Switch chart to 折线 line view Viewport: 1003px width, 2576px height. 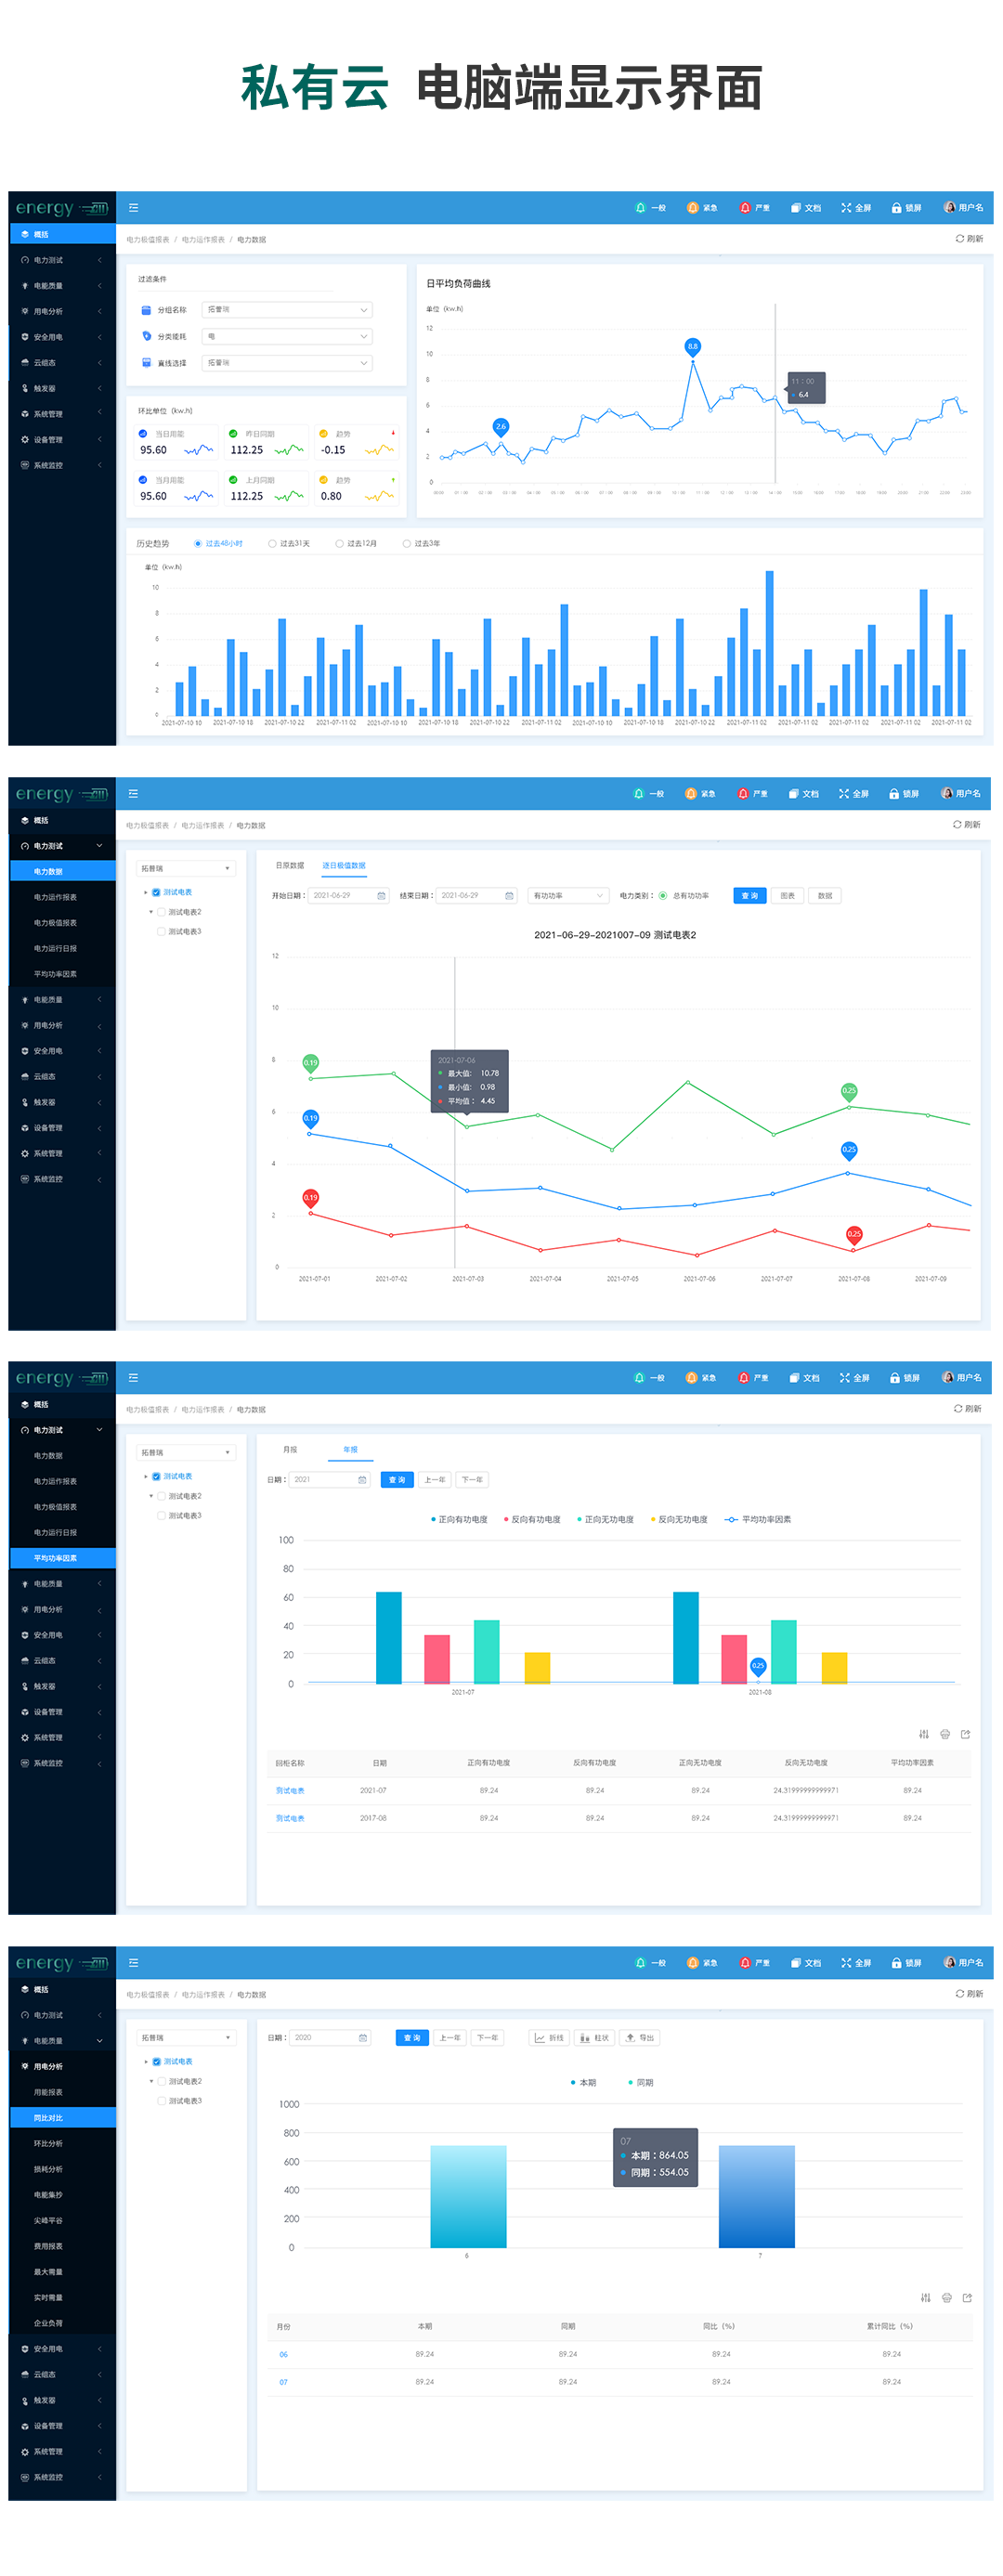tap(549, 2037)
